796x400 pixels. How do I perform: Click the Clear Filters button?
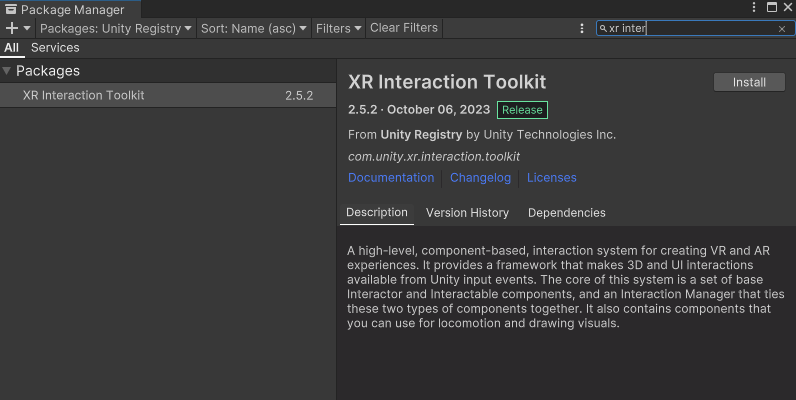(x=404, y=28)
